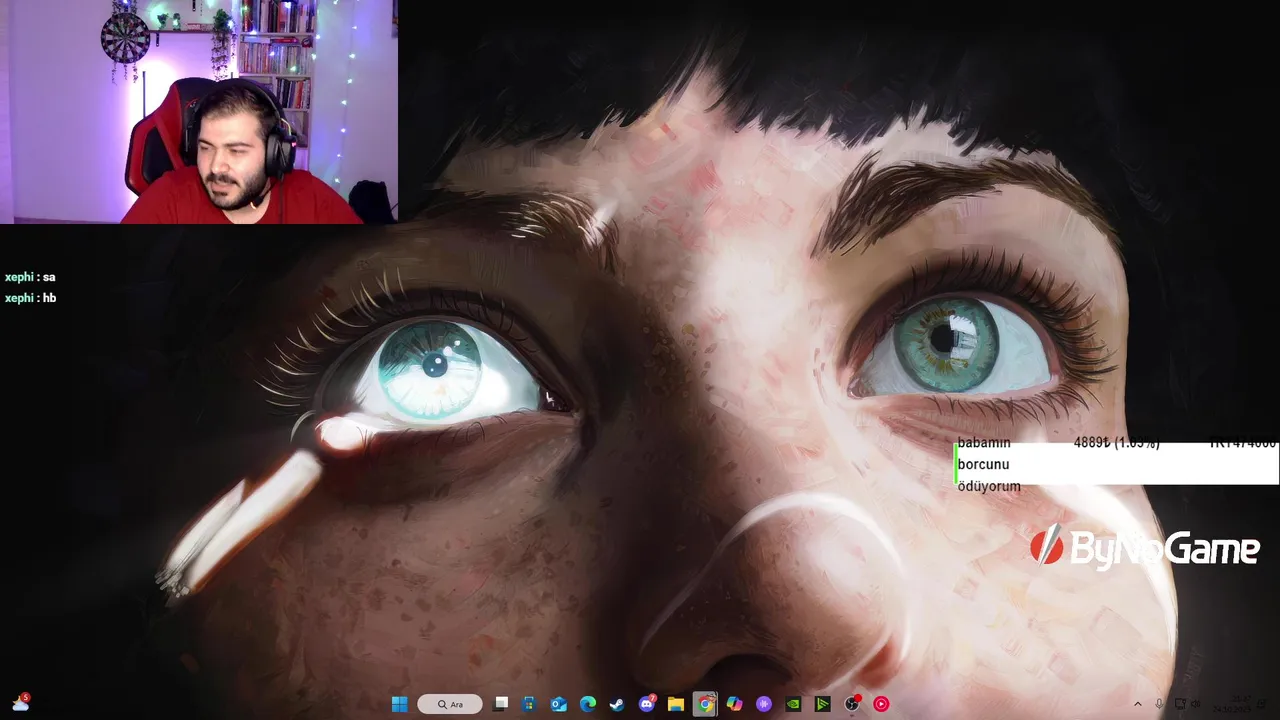The height and width of the screenshot is (720, 1280).
Task: Click chat message 'xephi : hb'
Action: (x=30, y=298)
